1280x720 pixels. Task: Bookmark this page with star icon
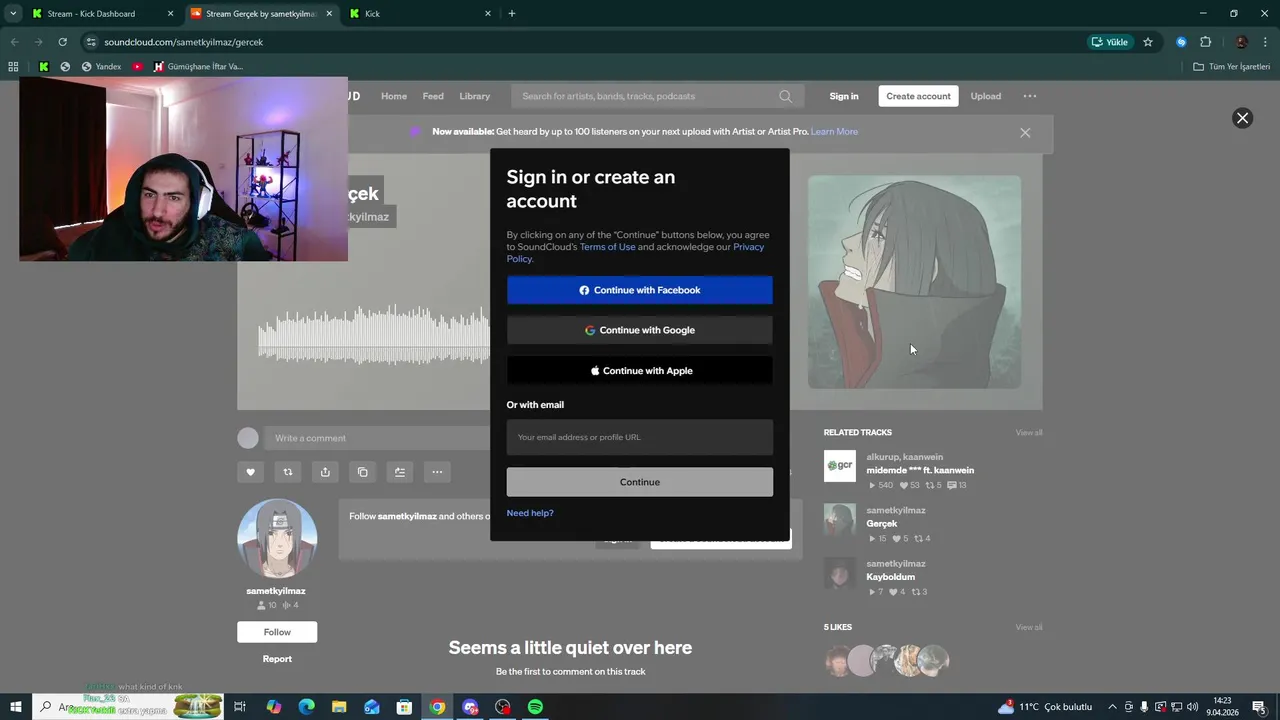(x=1148, y=42)
